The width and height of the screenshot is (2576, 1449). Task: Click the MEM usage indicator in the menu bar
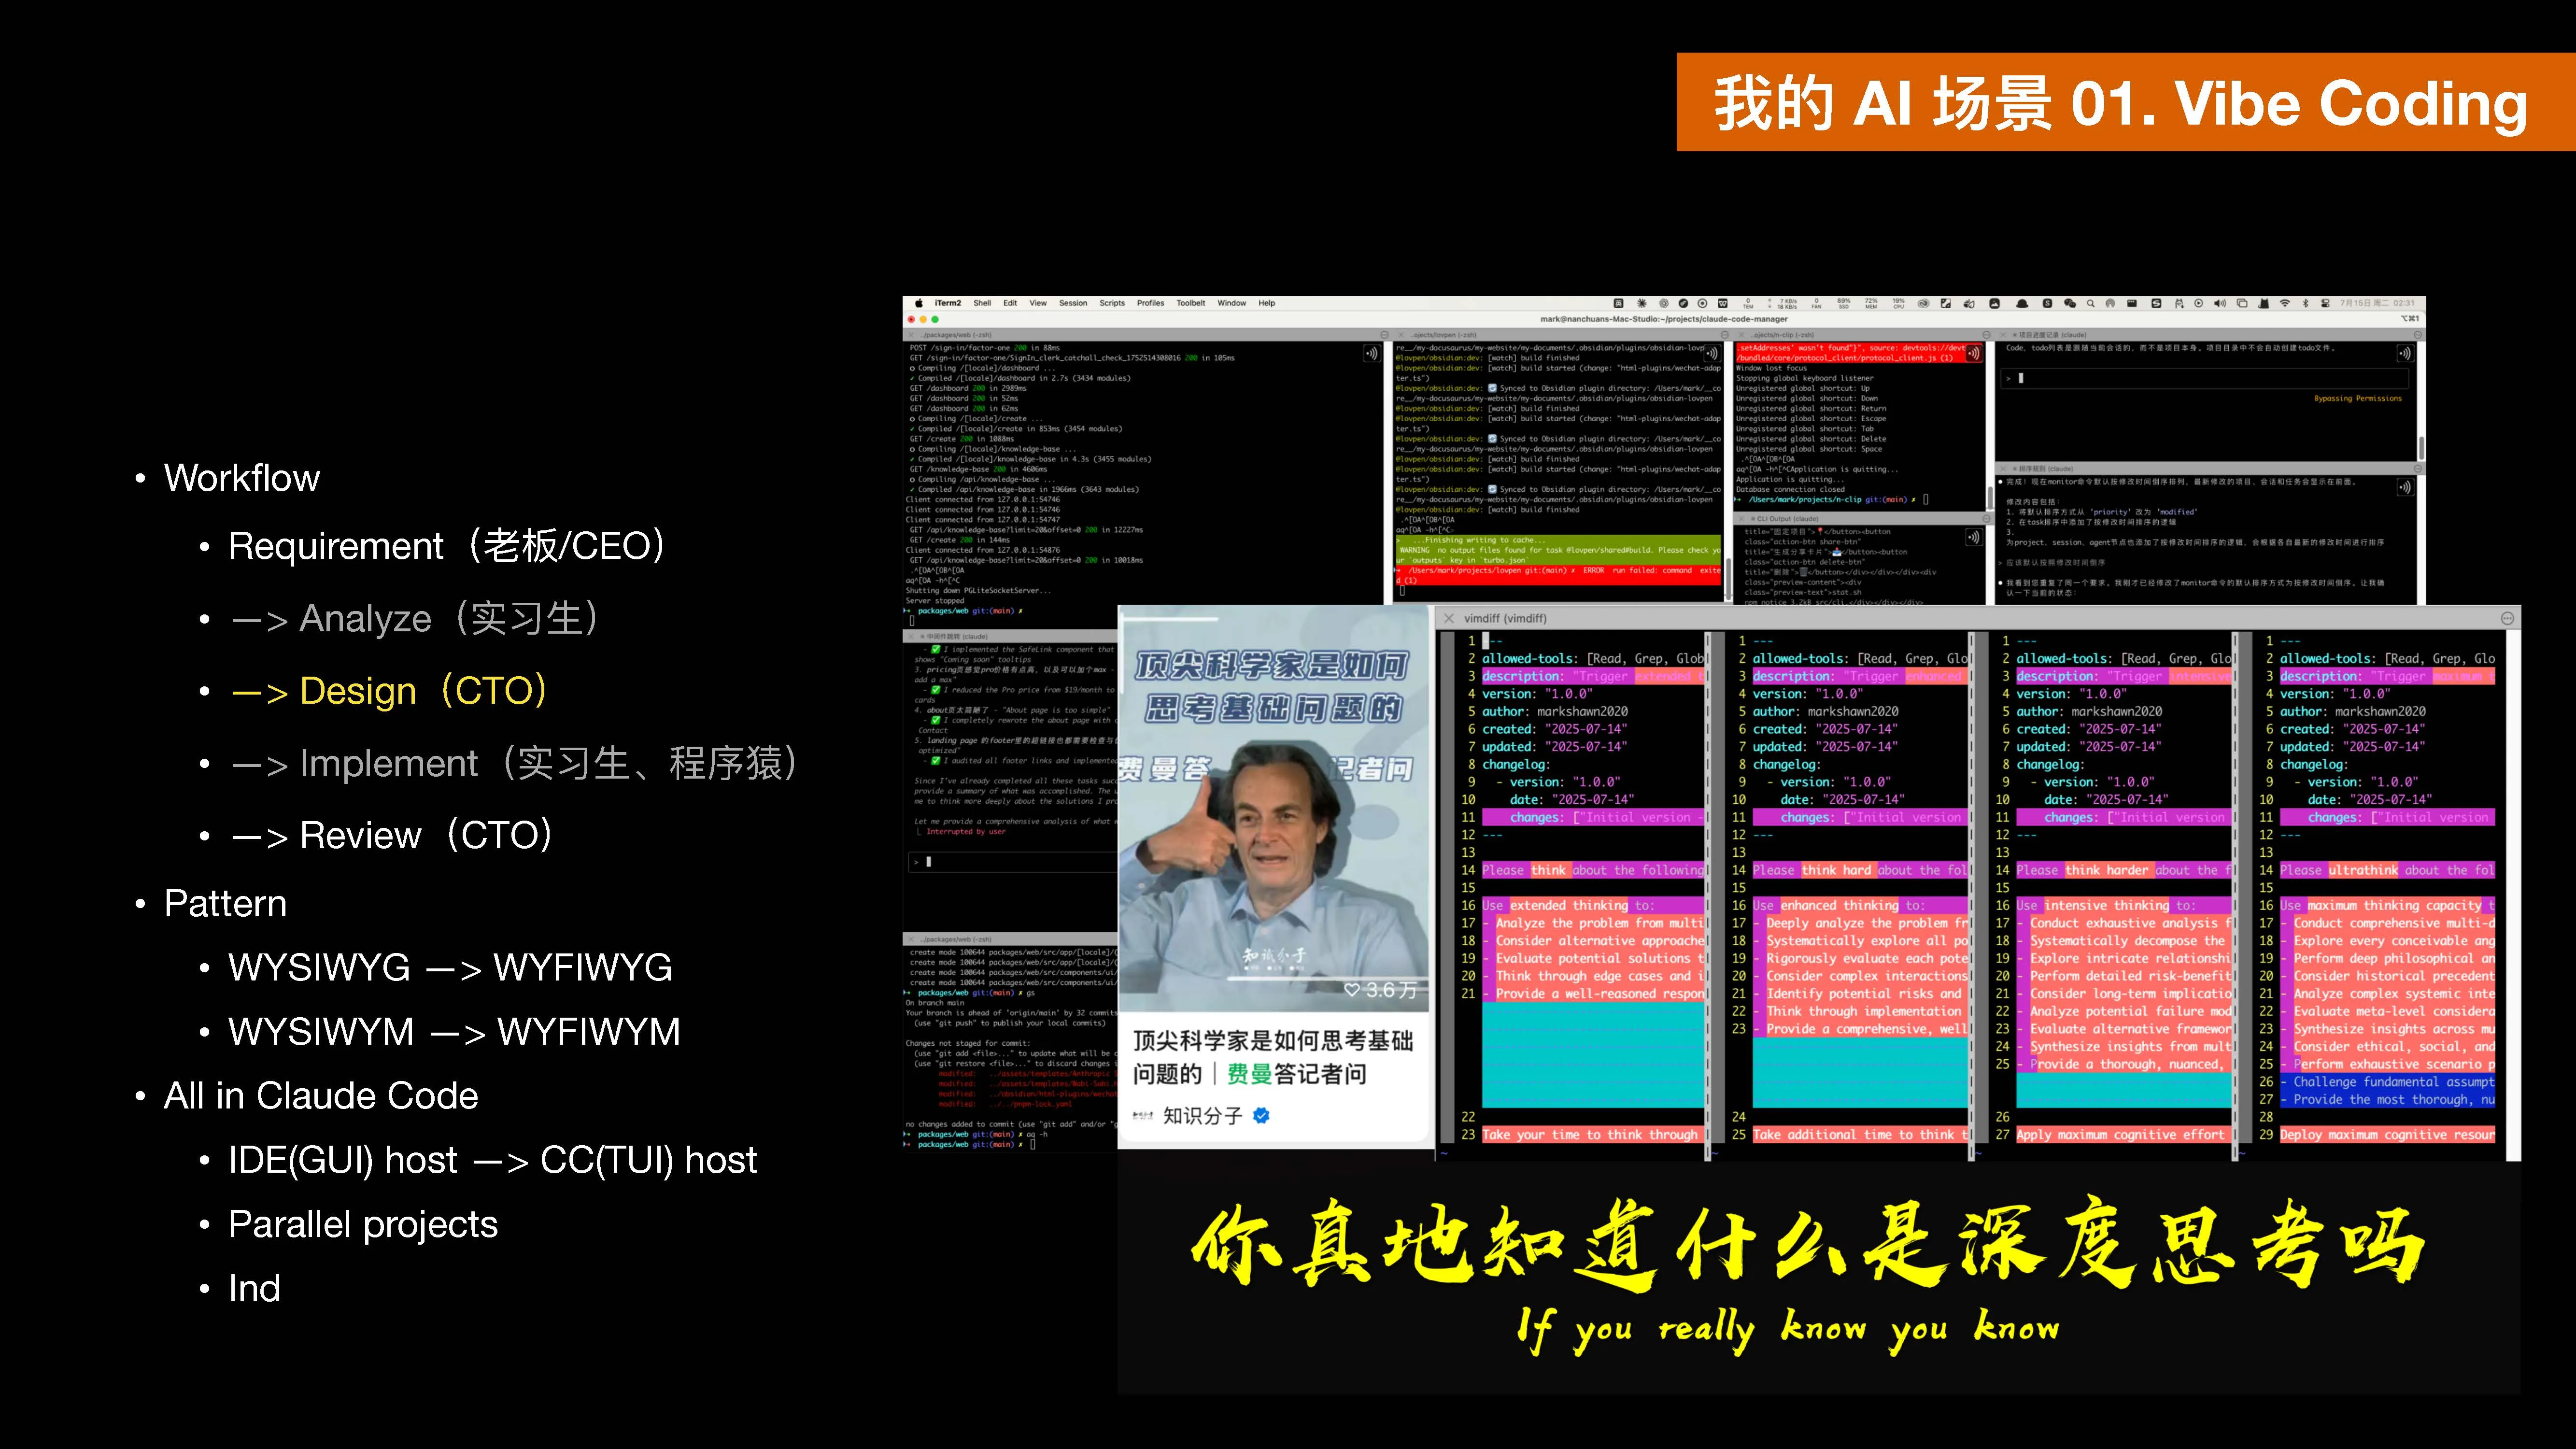pos(1871,304)
